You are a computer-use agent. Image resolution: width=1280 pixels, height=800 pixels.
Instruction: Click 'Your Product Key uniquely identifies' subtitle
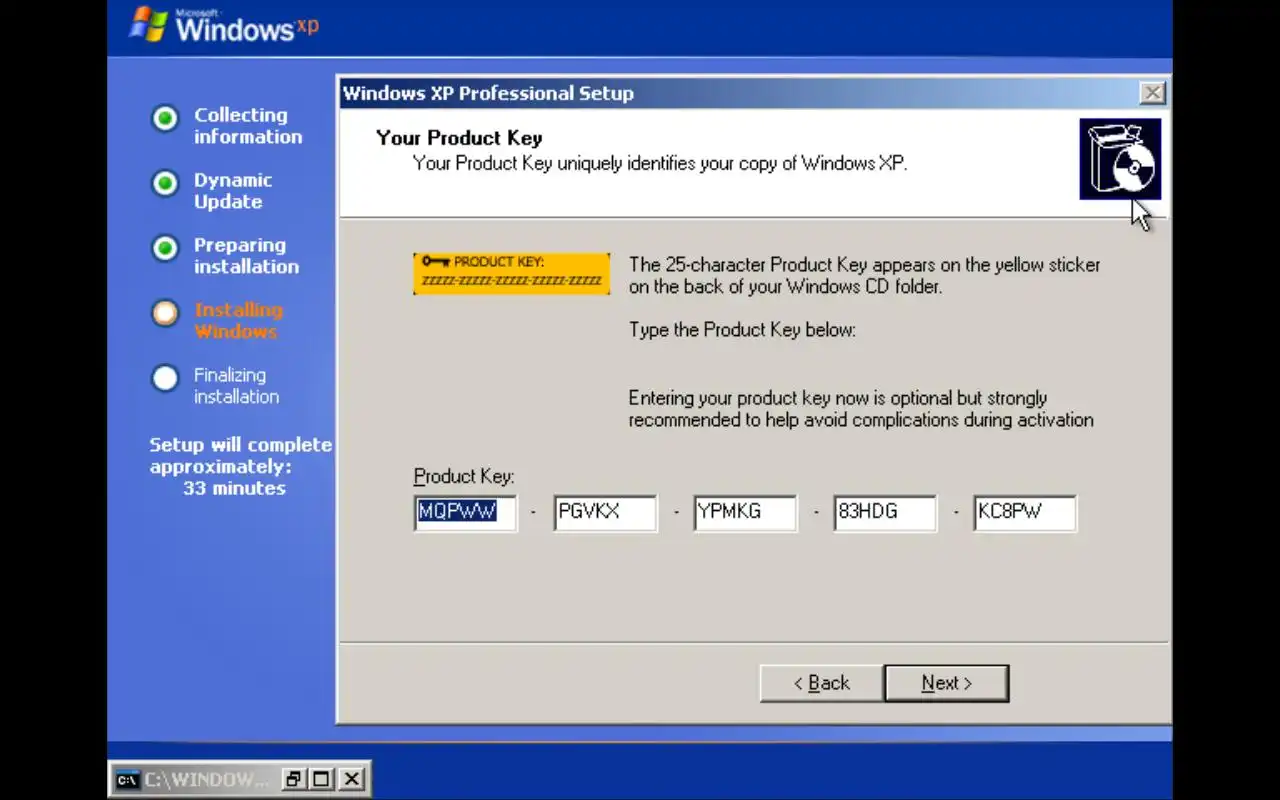[x=660, y=163]
